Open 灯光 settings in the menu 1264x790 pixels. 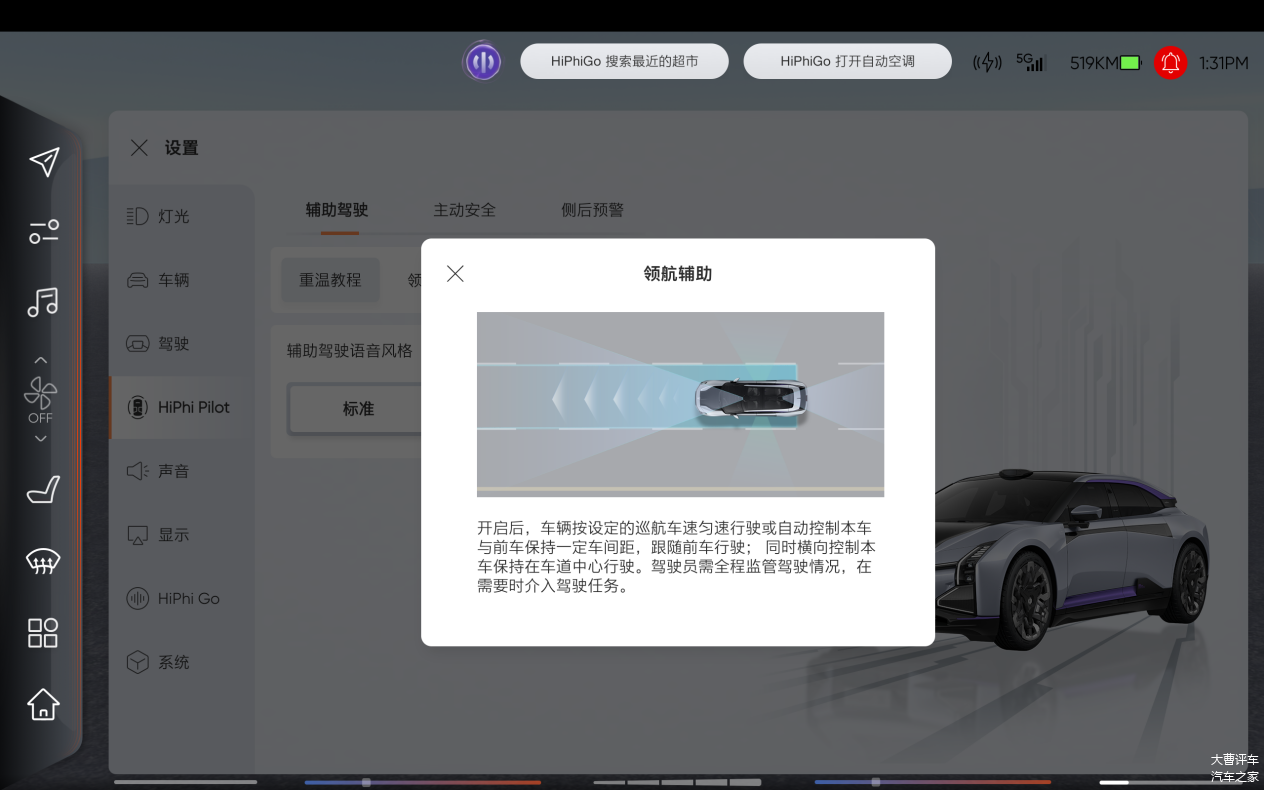[173, 216]
